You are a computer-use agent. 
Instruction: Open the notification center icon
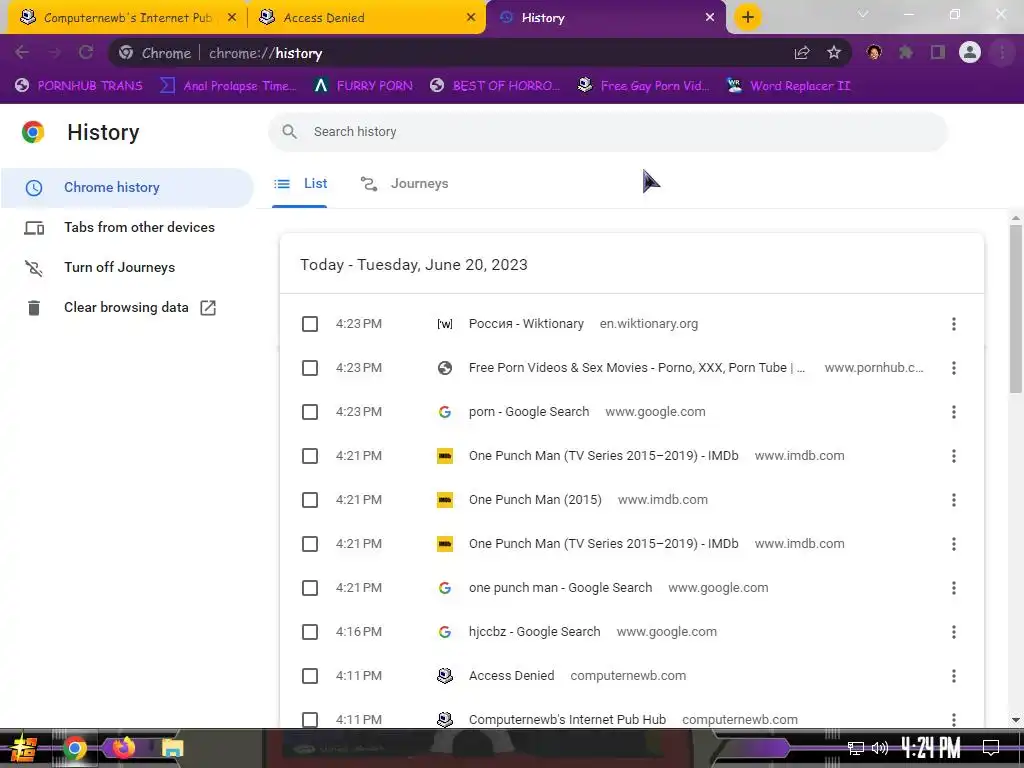click(x=991, y=748)
